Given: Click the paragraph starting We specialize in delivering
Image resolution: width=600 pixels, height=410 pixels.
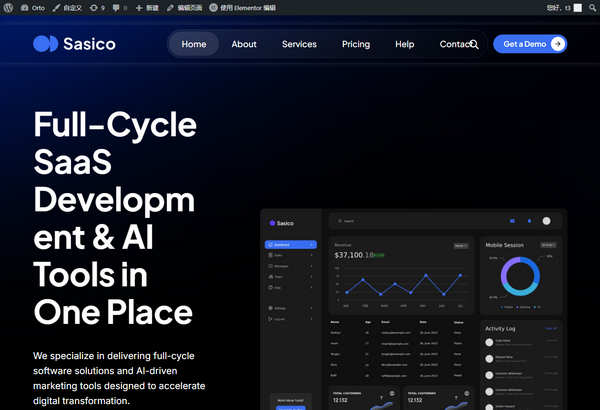Looking at the screenshot, I should tap(119, 378).
